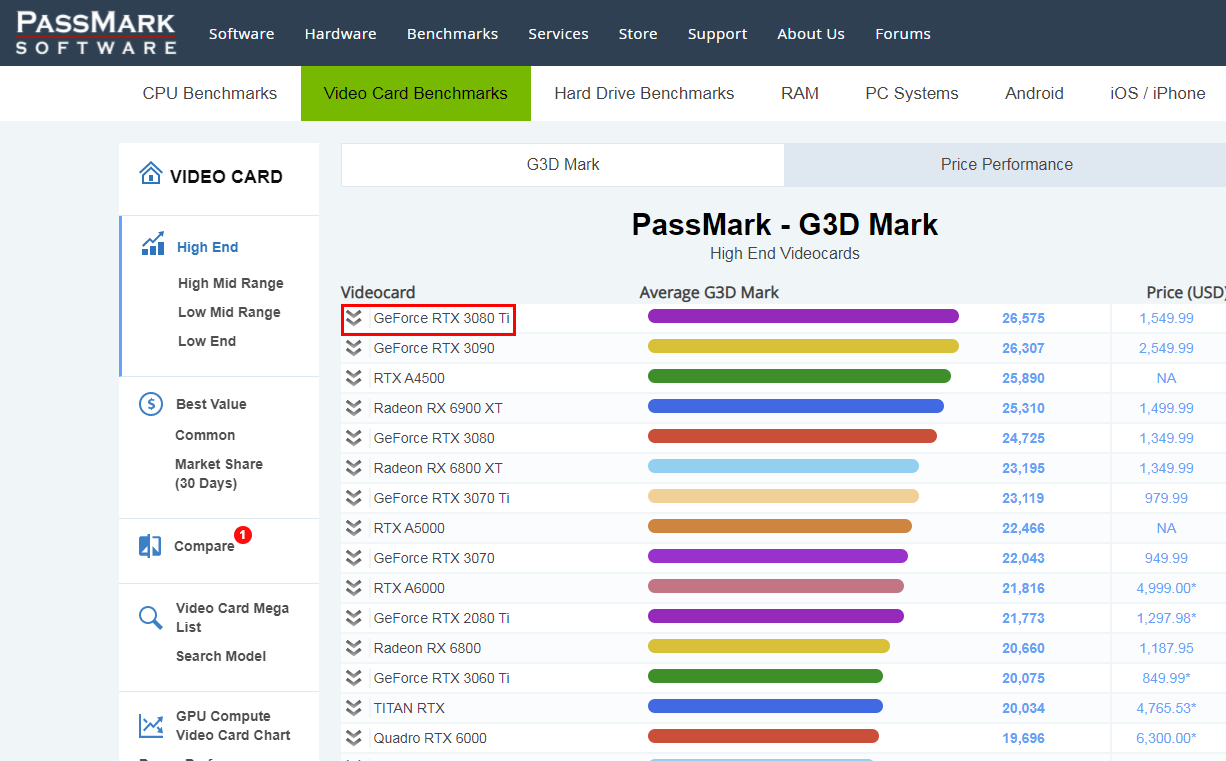This screenshot has width=1226, height=761.
Task: Go to Forums
Action: point(903,34)
